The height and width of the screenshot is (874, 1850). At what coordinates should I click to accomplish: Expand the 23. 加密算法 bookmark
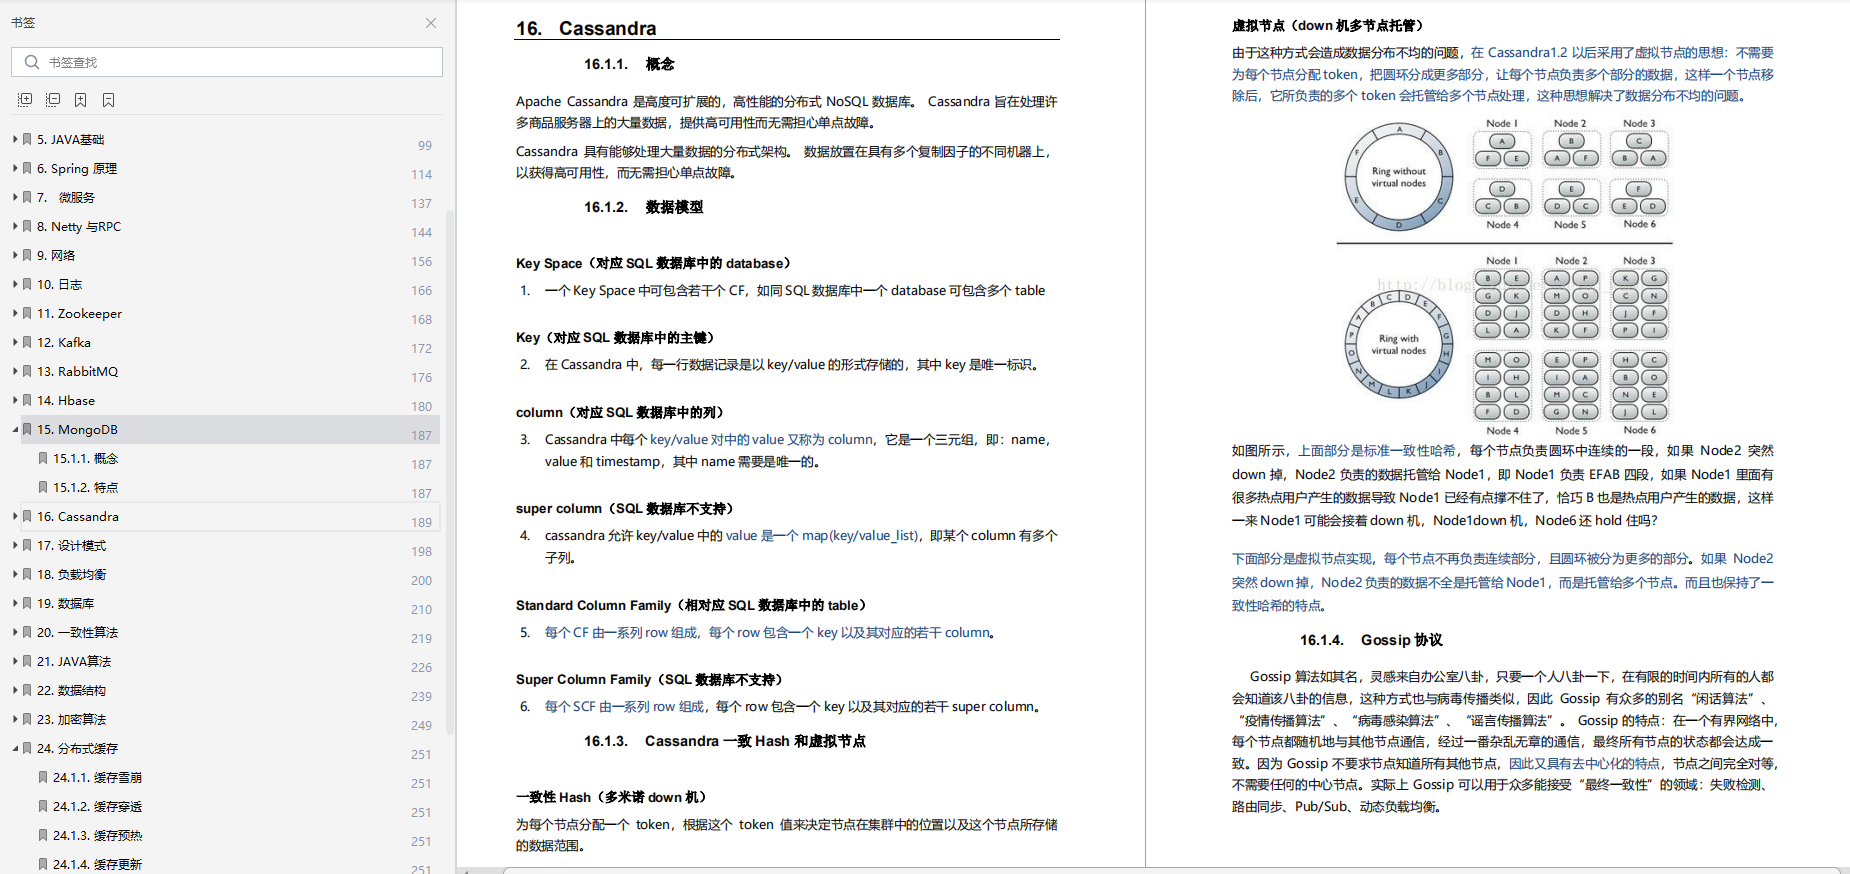click(15, 720)
